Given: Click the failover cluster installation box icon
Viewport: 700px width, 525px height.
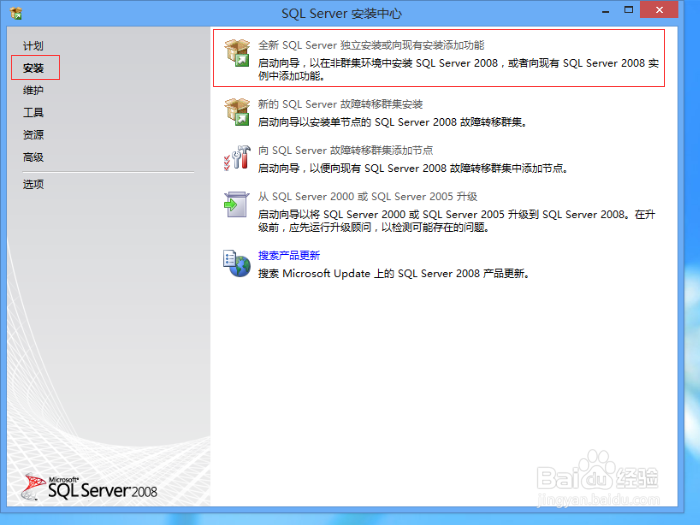Looking at the screenshot, I should (x=237, y=112).
